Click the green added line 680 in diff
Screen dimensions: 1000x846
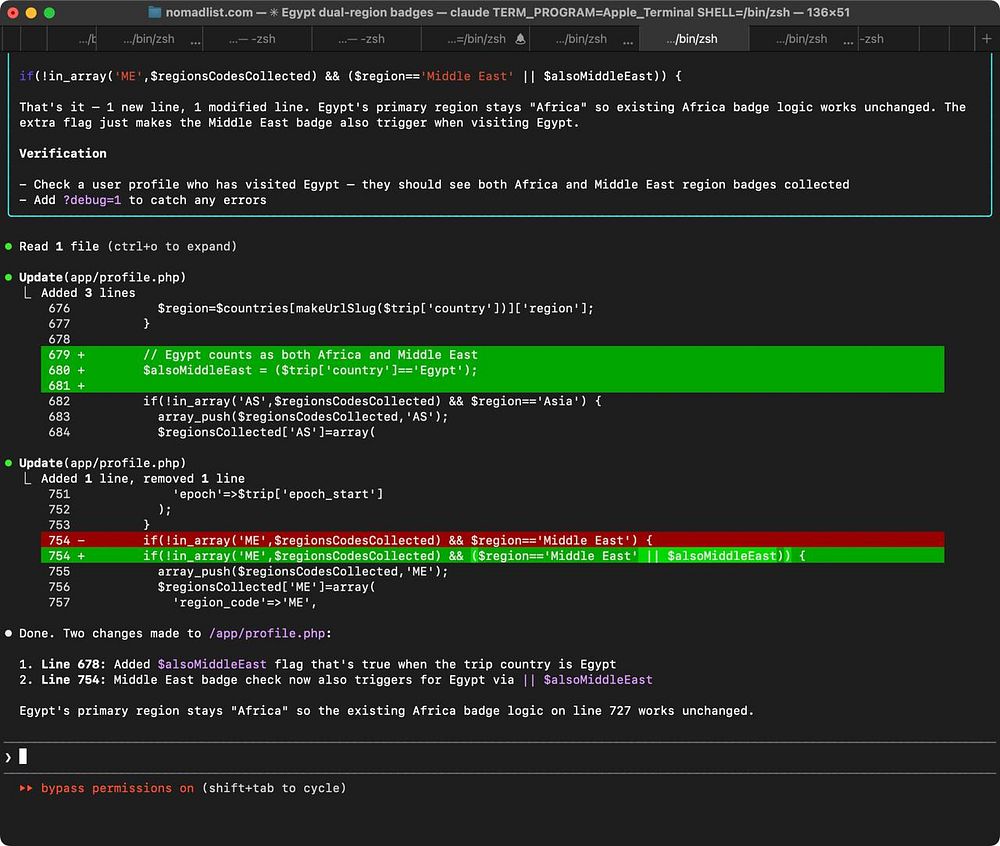click(x=310, y=370)
